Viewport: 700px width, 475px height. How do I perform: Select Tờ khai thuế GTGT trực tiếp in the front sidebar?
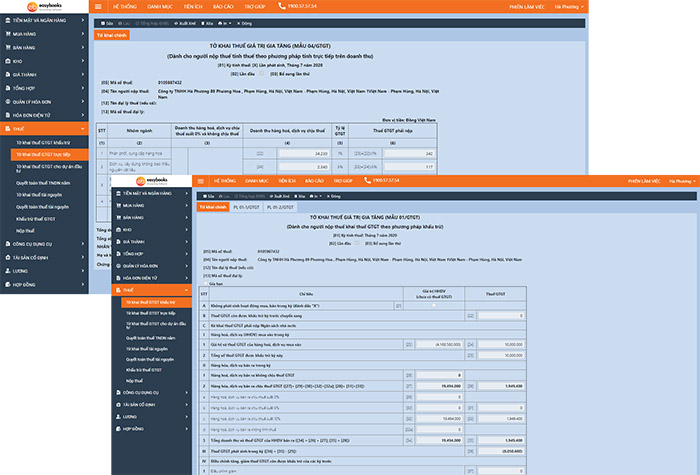[150, 313]
